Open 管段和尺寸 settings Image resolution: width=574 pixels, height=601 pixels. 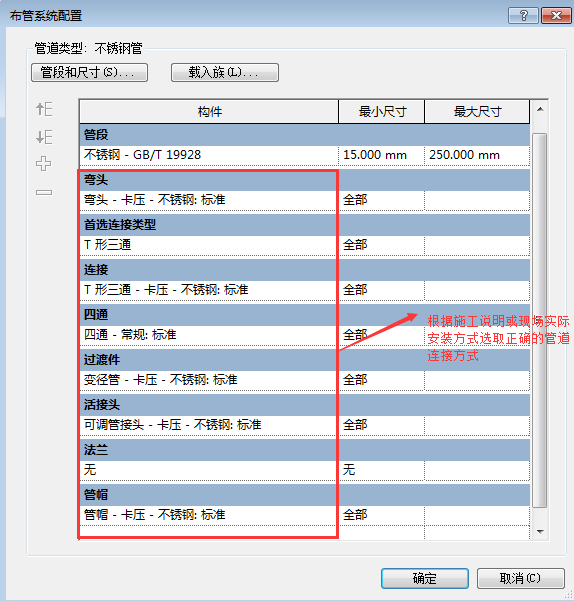(x=89, y=72)
